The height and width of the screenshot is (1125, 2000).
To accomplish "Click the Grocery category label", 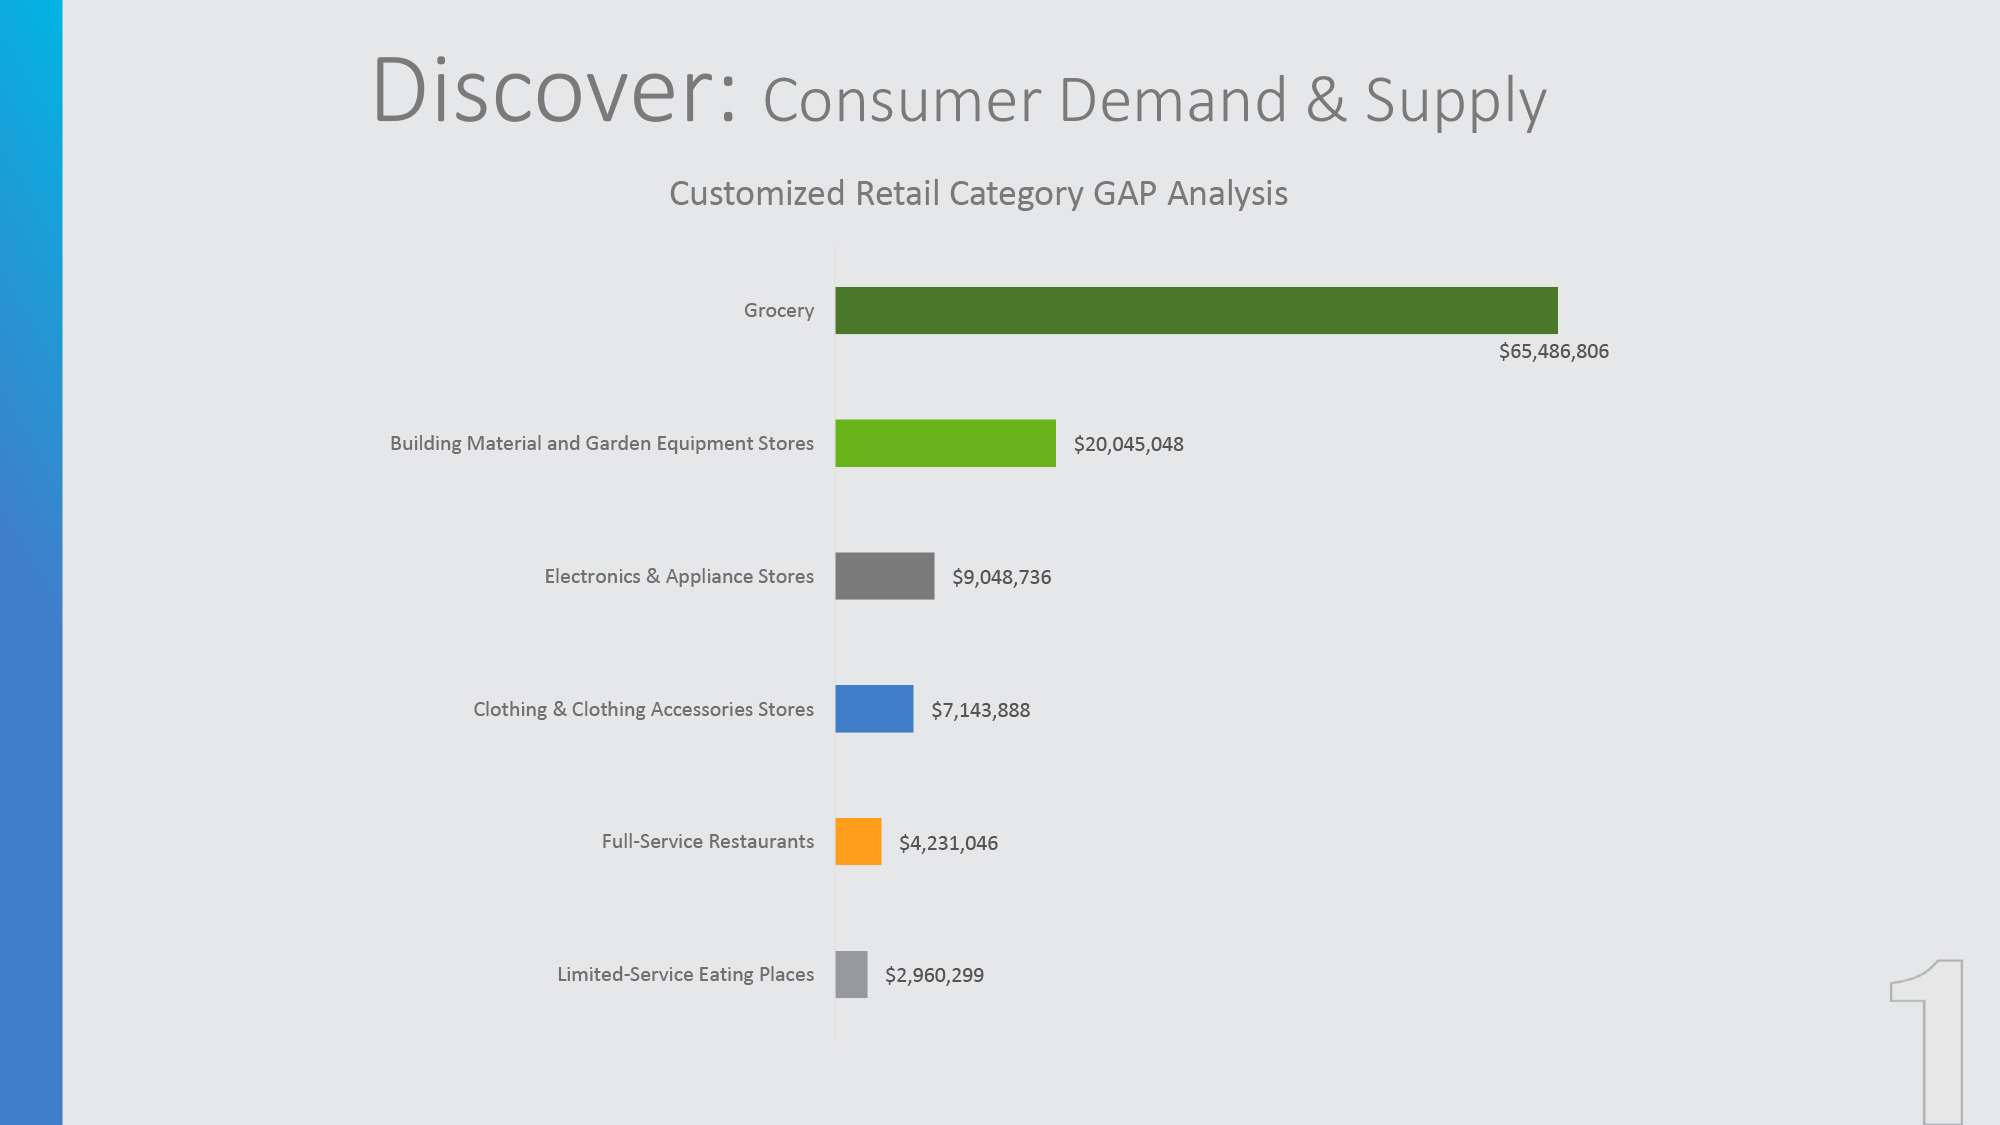I will point(778,310).
